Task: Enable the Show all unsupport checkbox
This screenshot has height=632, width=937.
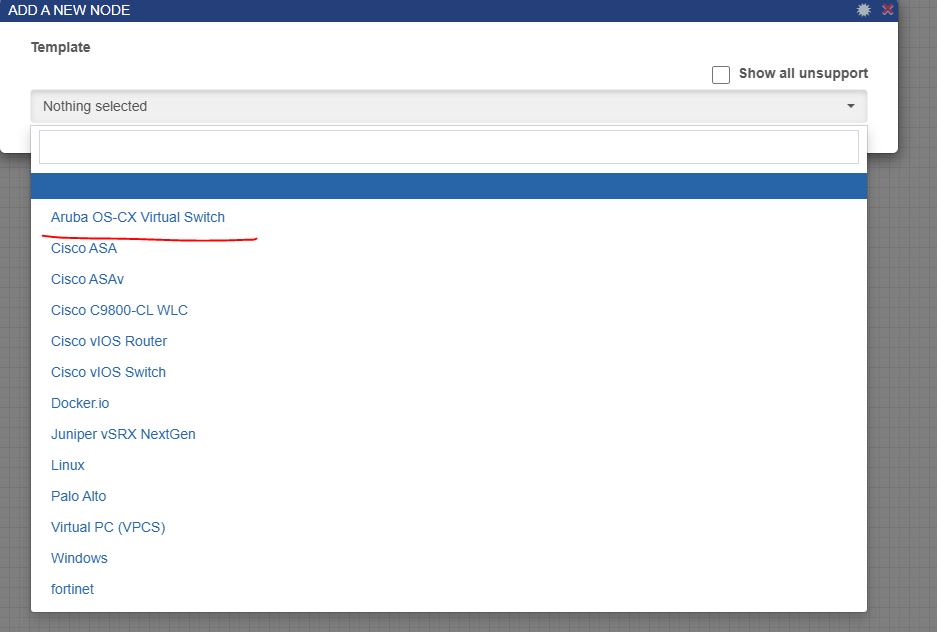Action: (721, 75)
